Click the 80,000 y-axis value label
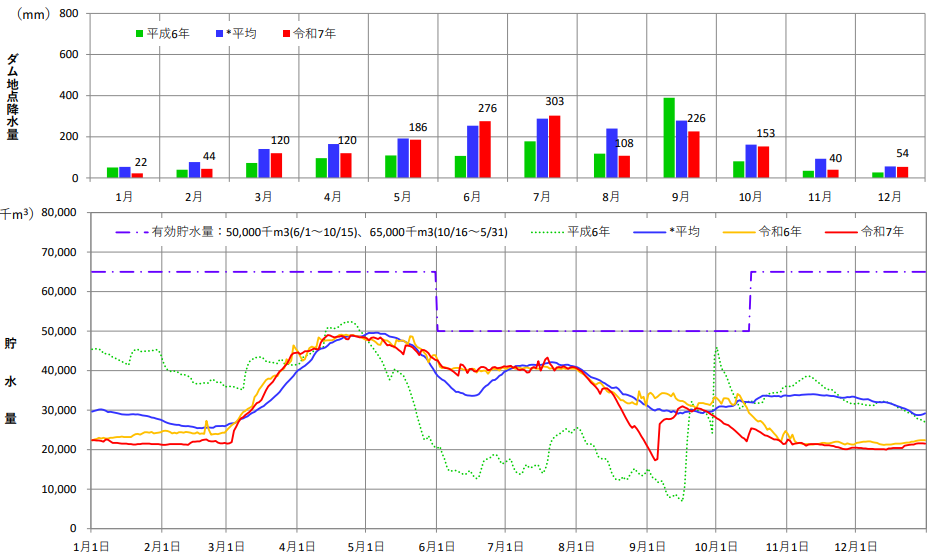933x558 pixels. click(x=58, y=213)
